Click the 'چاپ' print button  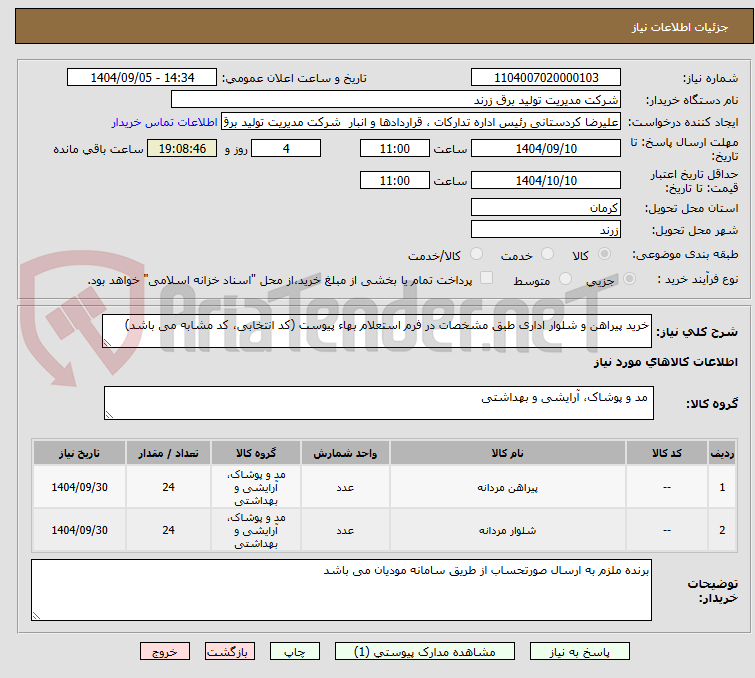pyautogui.click(x=295, y=652)
